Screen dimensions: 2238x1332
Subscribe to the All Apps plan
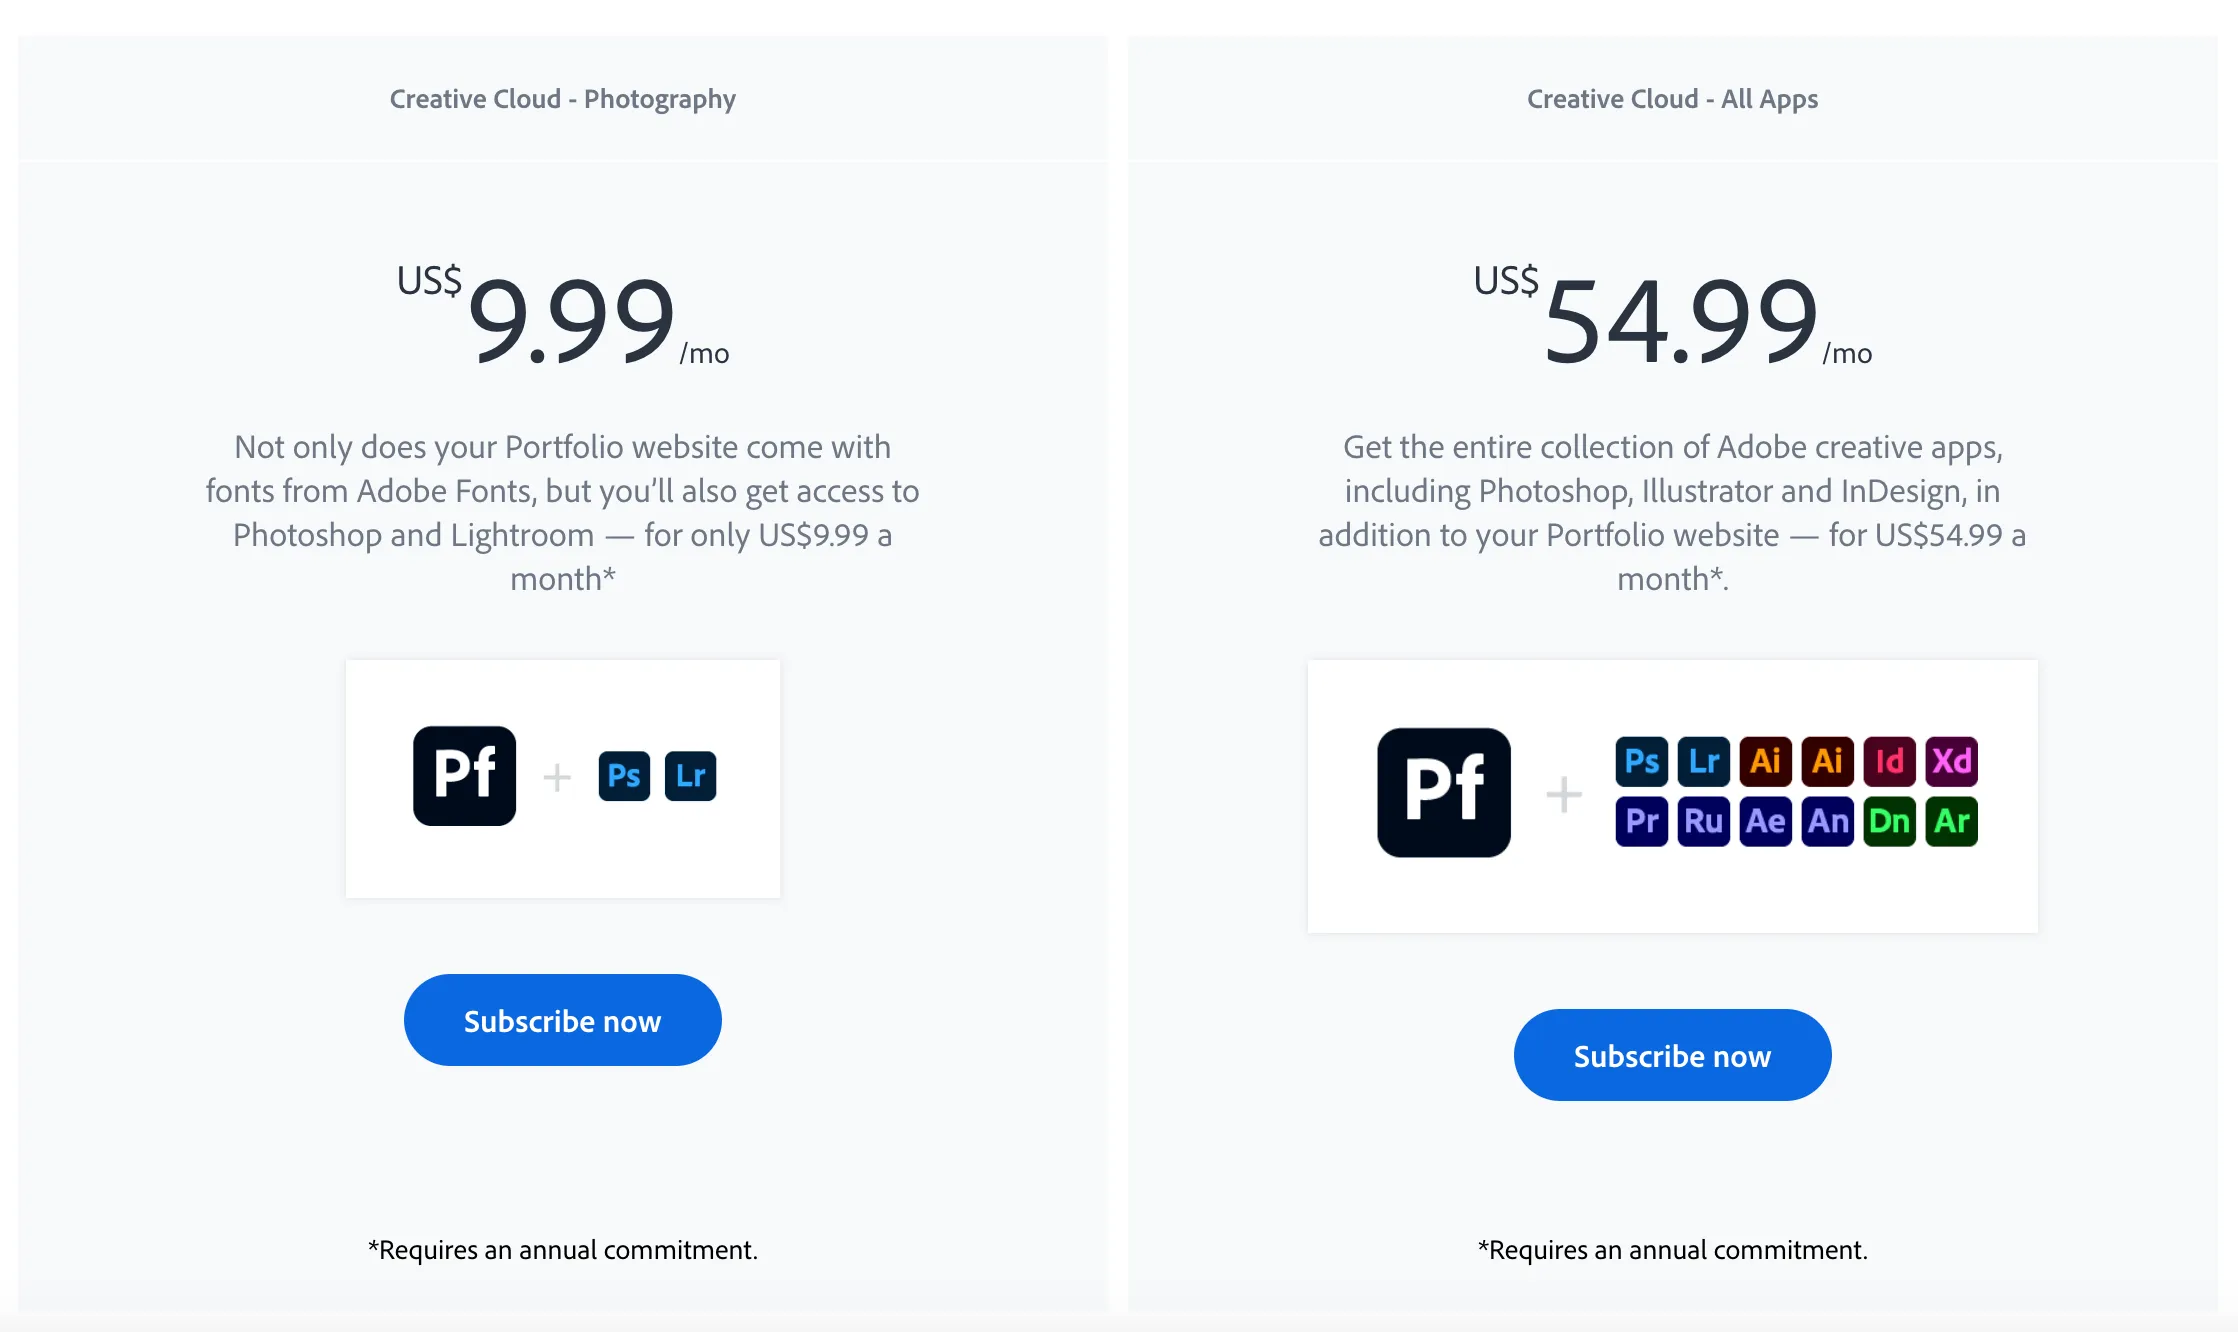[1672, 1055]
